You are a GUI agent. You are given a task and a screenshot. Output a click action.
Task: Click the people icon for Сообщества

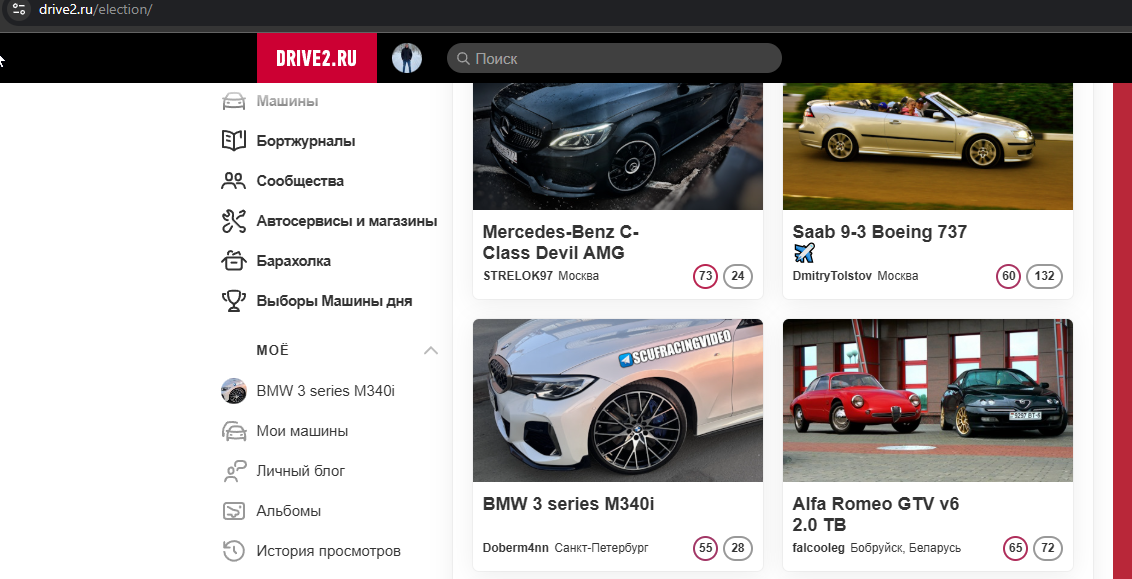point(233,181)
